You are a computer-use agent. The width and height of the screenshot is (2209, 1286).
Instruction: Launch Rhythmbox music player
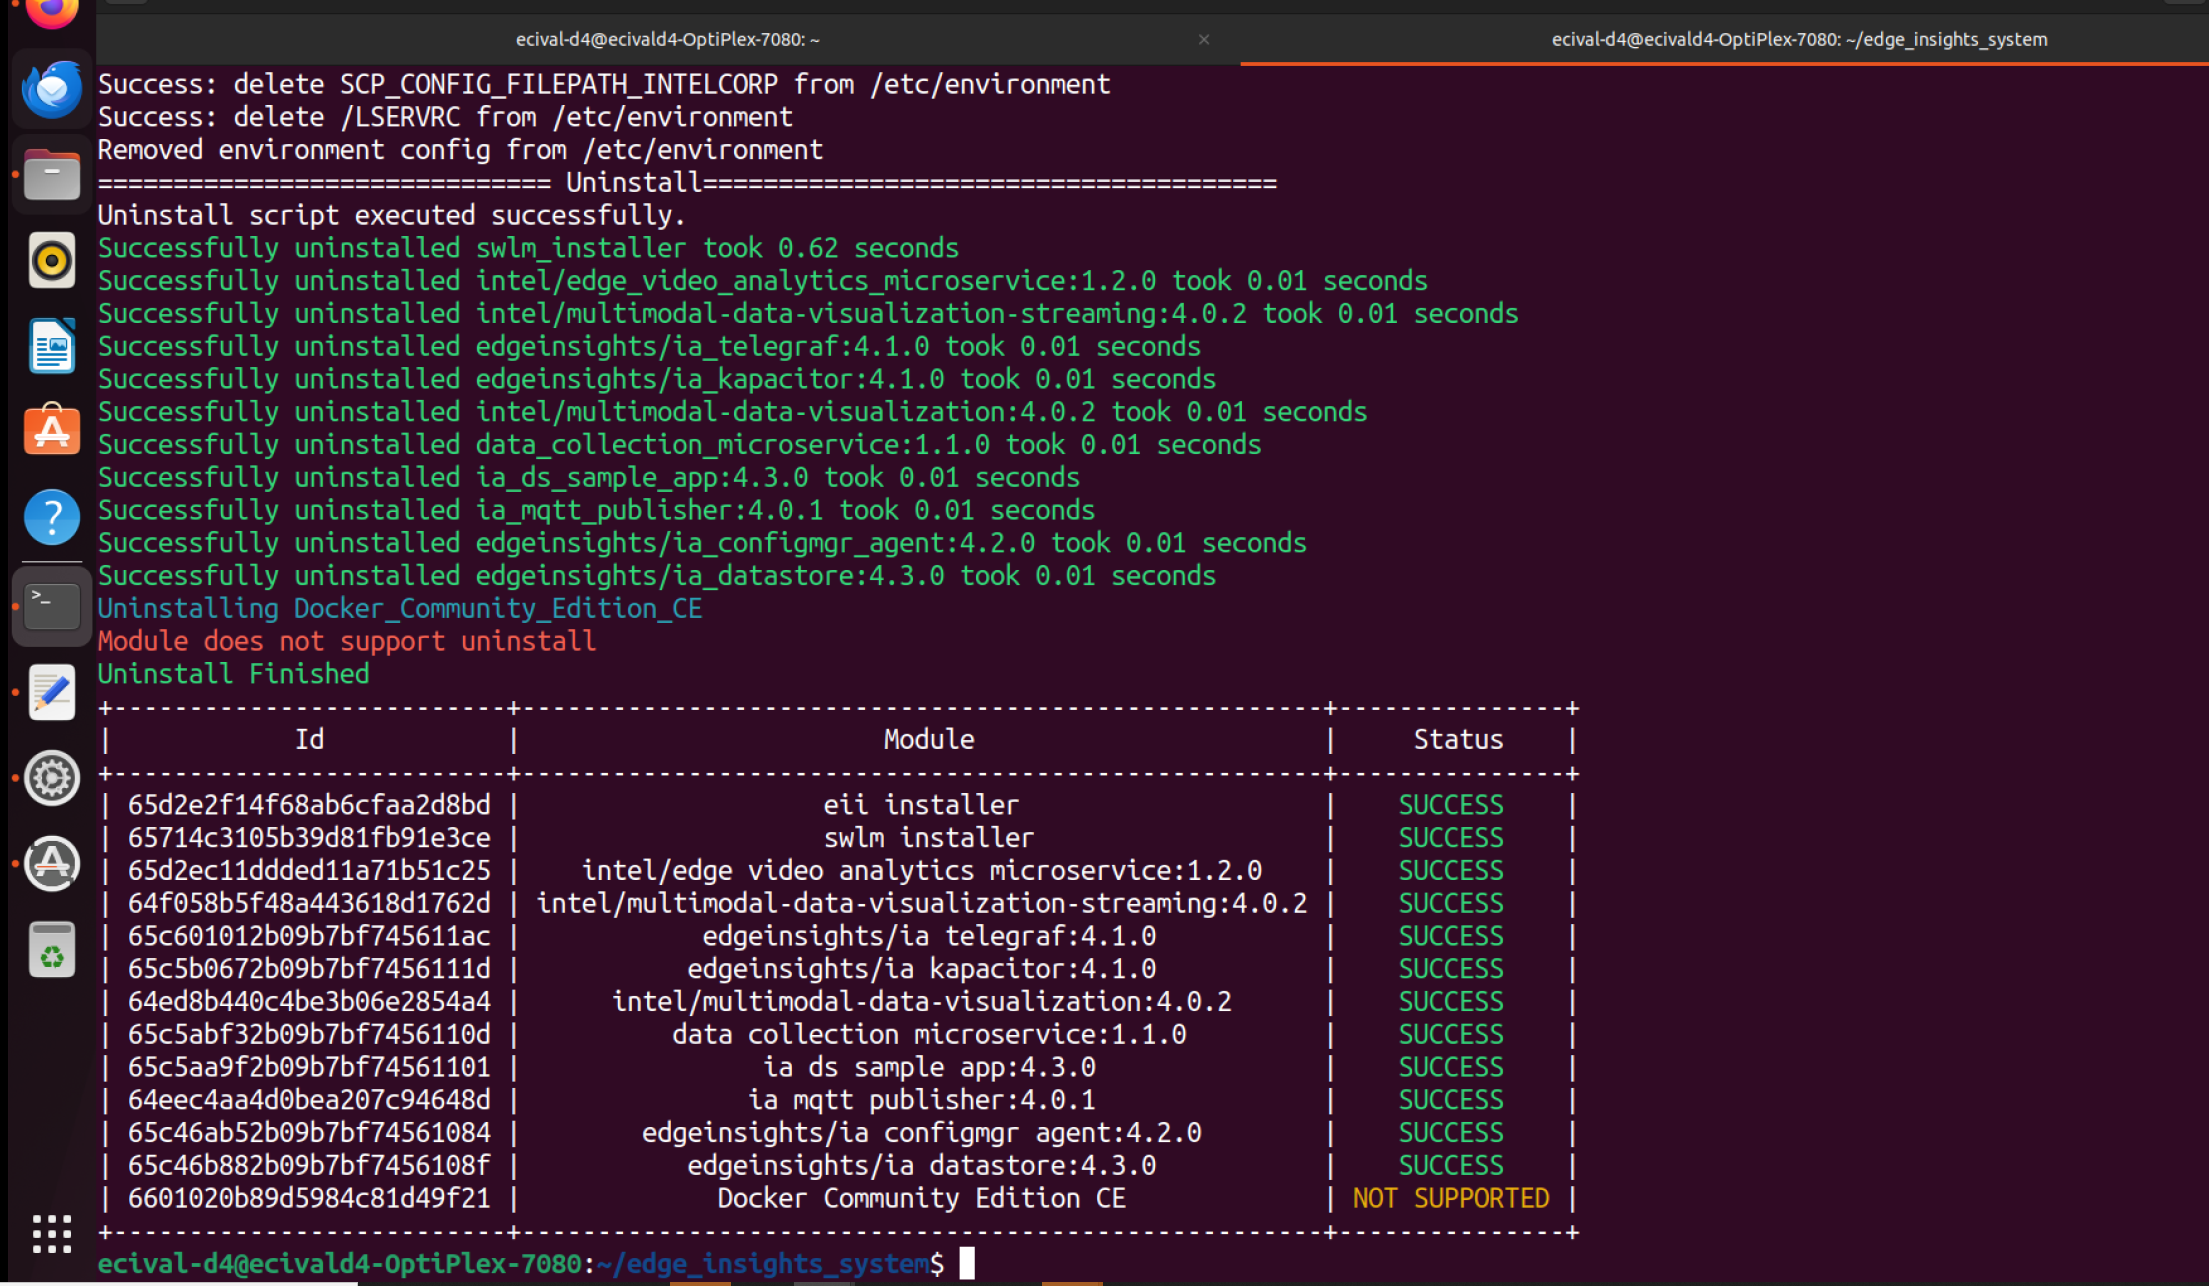(52, 261)
